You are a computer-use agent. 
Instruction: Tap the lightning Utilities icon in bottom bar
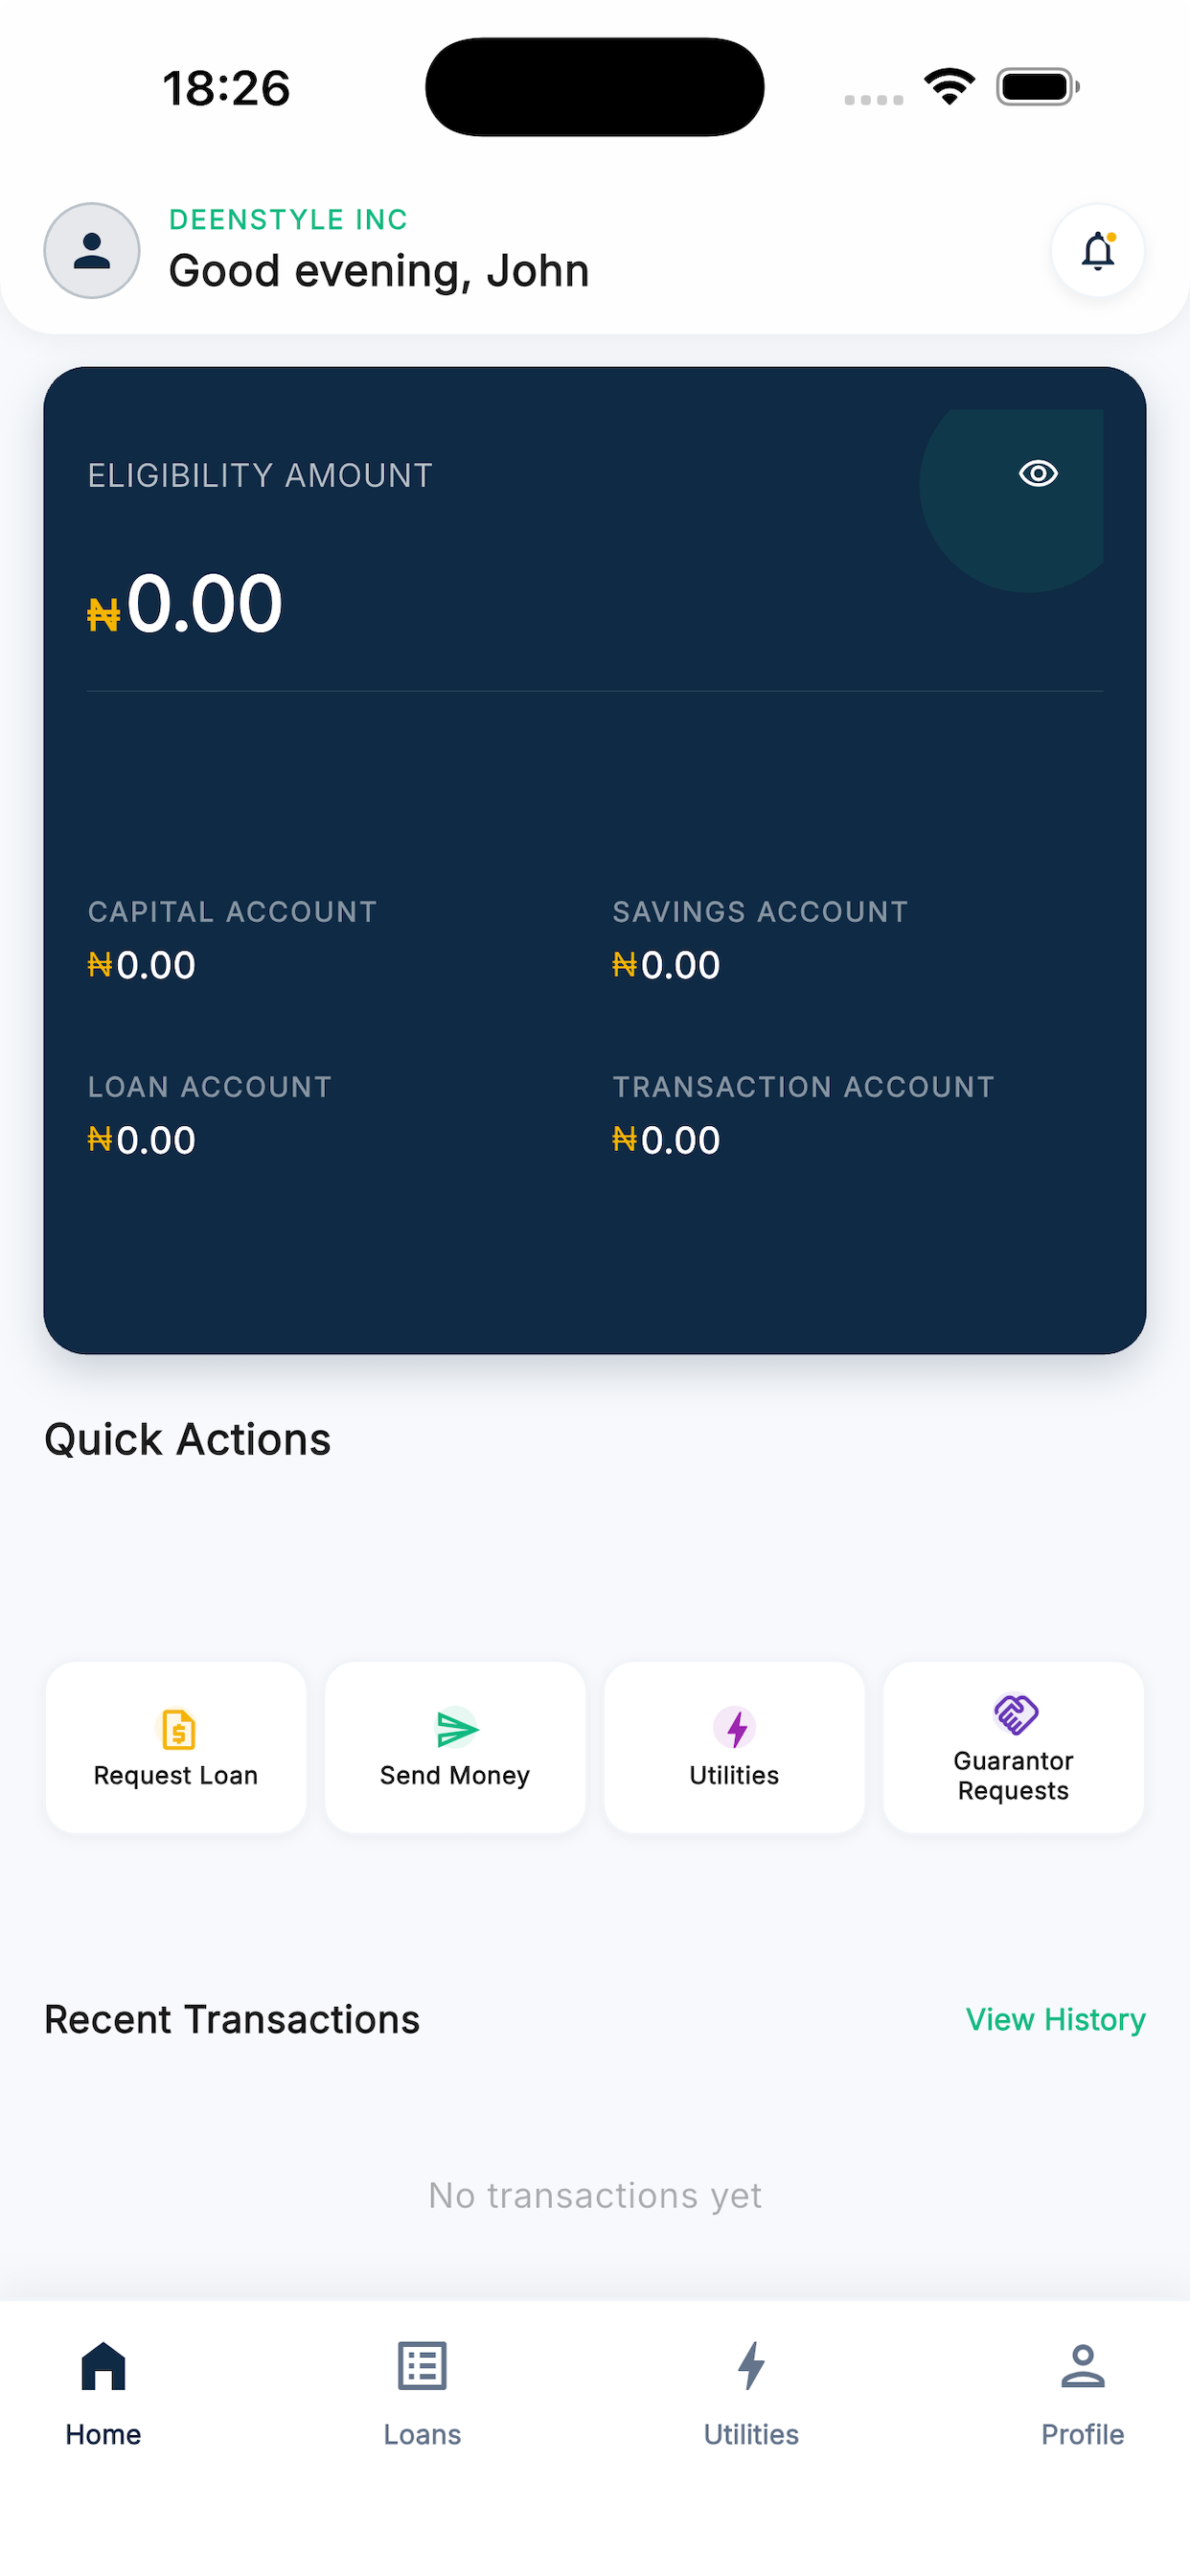(x=751, y=2366)
